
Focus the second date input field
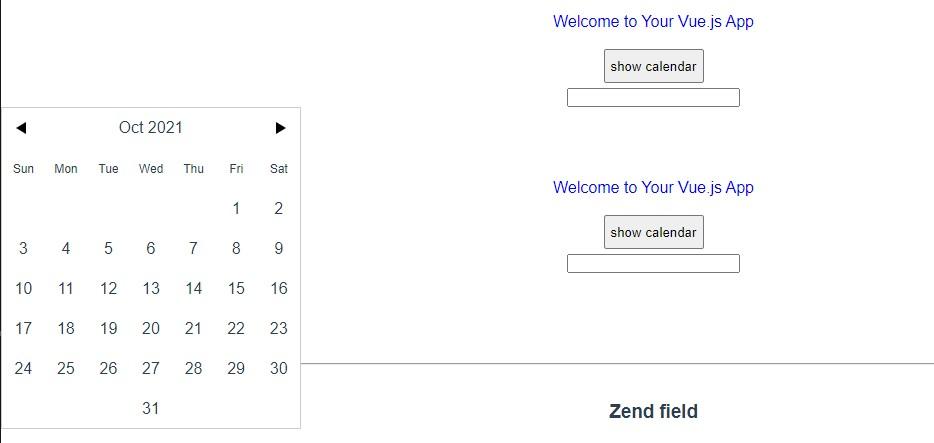pyautogui.click(x=653, y=264)
